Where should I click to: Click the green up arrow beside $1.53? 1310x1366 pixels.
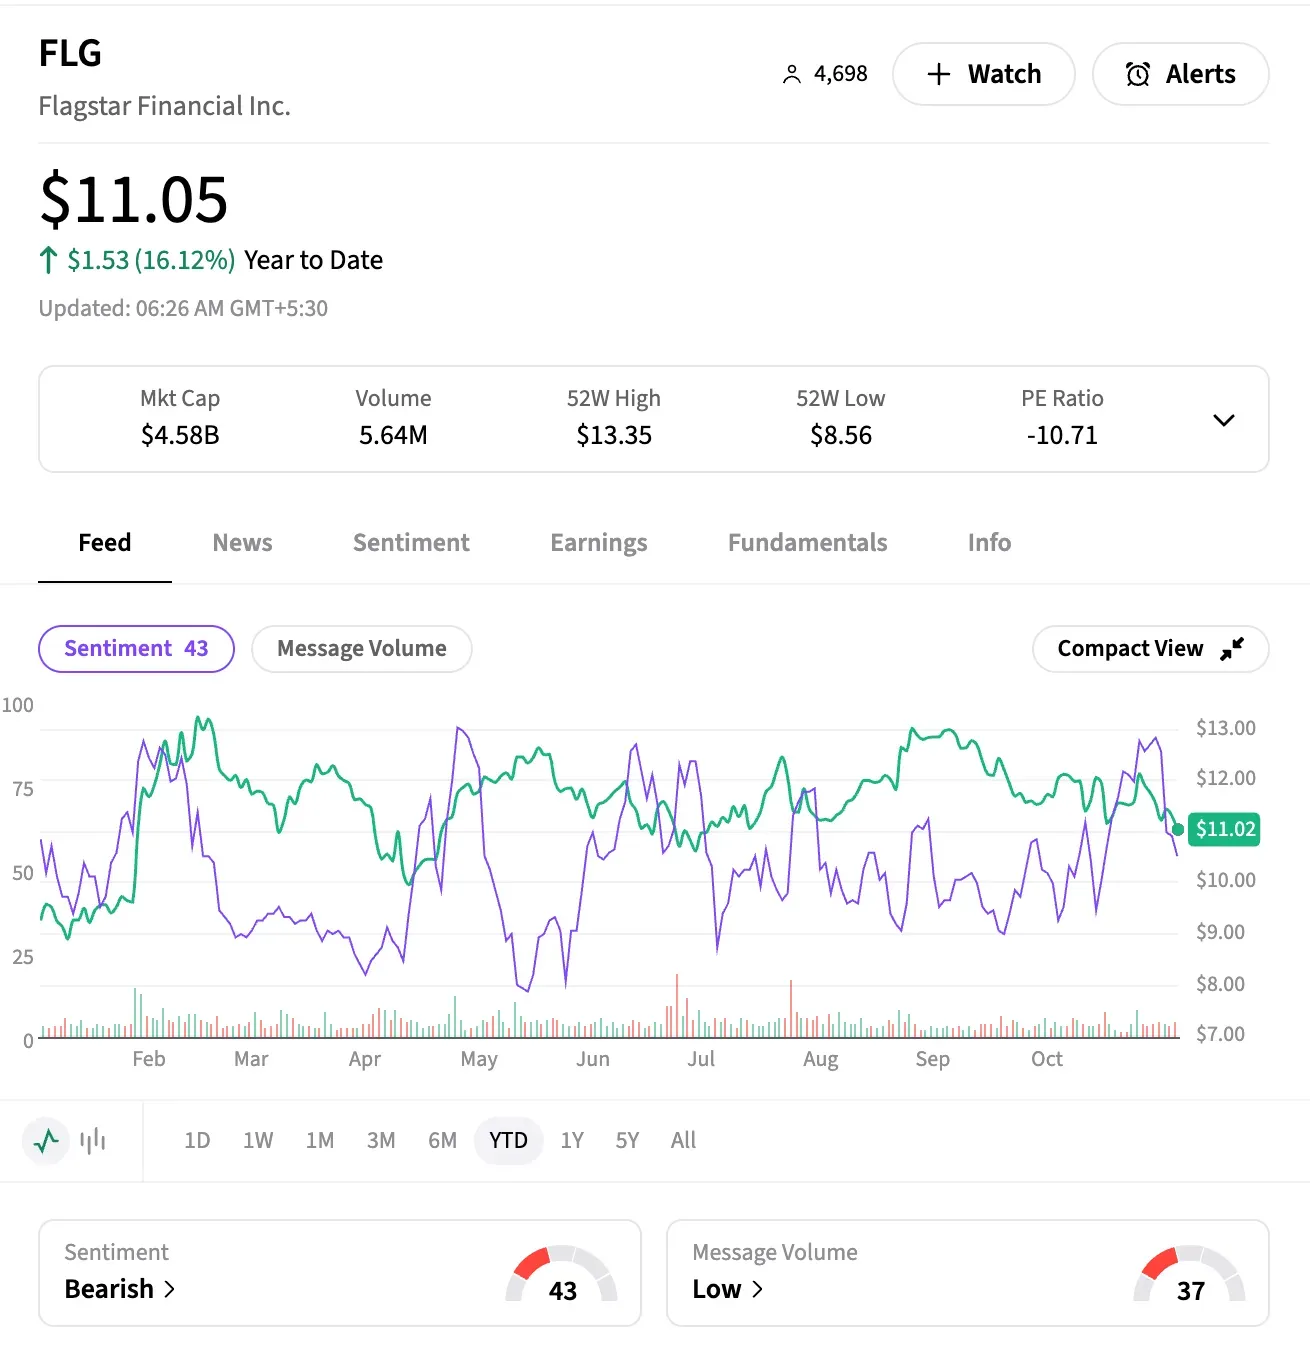(47, 260)
